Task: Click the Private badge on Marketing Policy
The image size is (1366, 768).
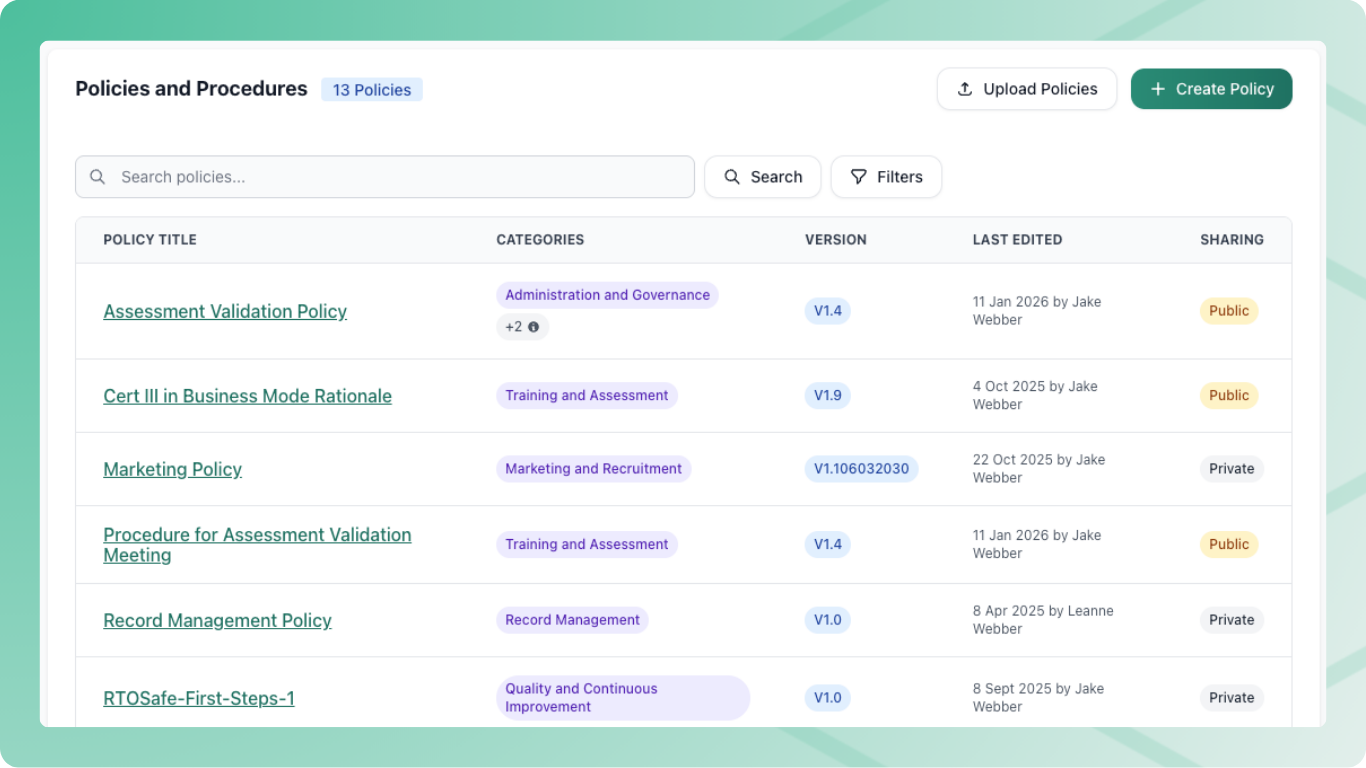Action: pos(1231,469)
